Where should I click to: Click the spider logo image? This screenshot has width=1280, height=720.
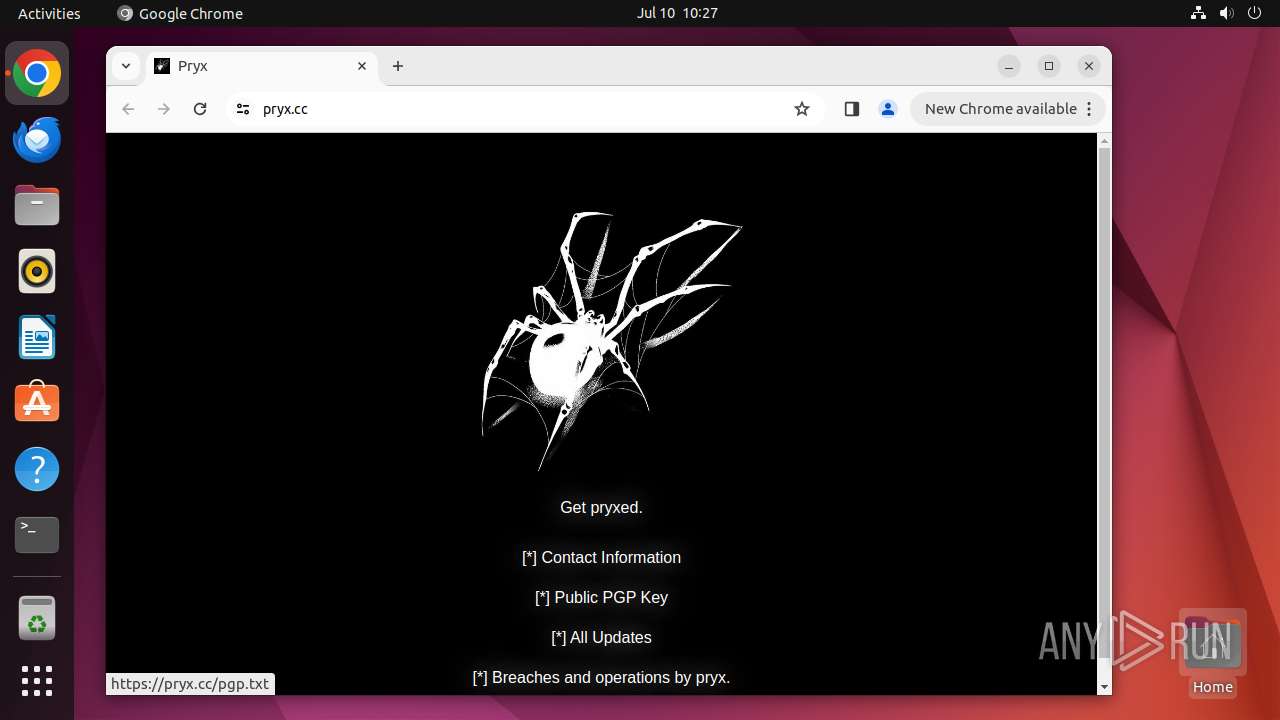[610, 340]
